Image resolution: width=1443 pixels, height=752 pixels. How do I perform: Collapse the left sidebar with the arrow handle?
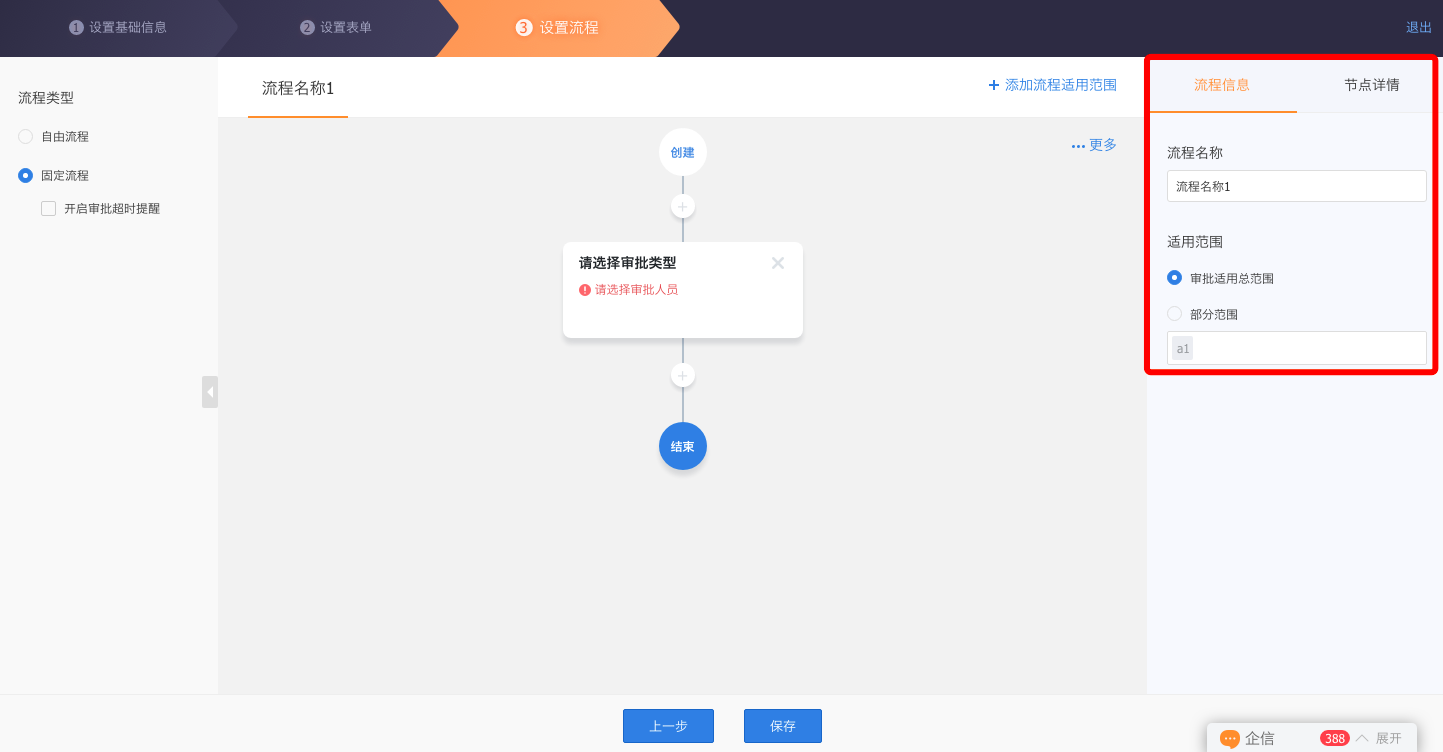point(210,391)
